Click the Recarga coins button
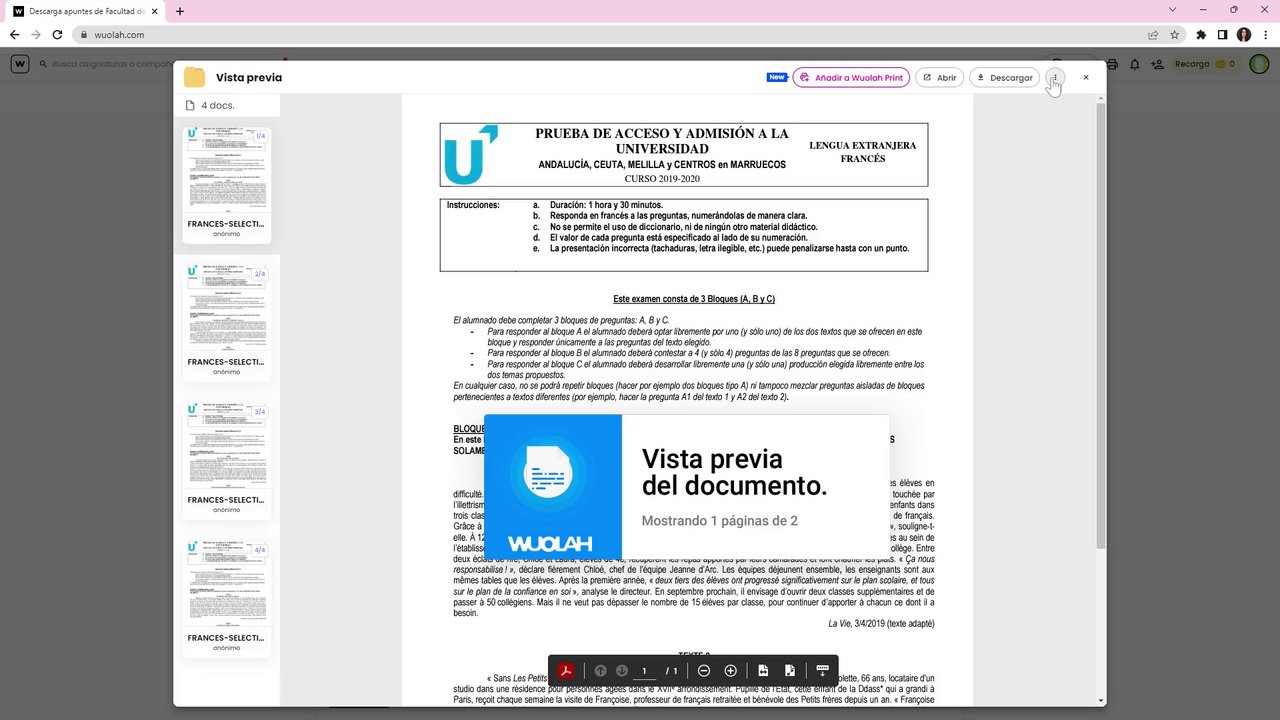The height and width of the screenshot is (720, 1280). tap(1204, 64)
